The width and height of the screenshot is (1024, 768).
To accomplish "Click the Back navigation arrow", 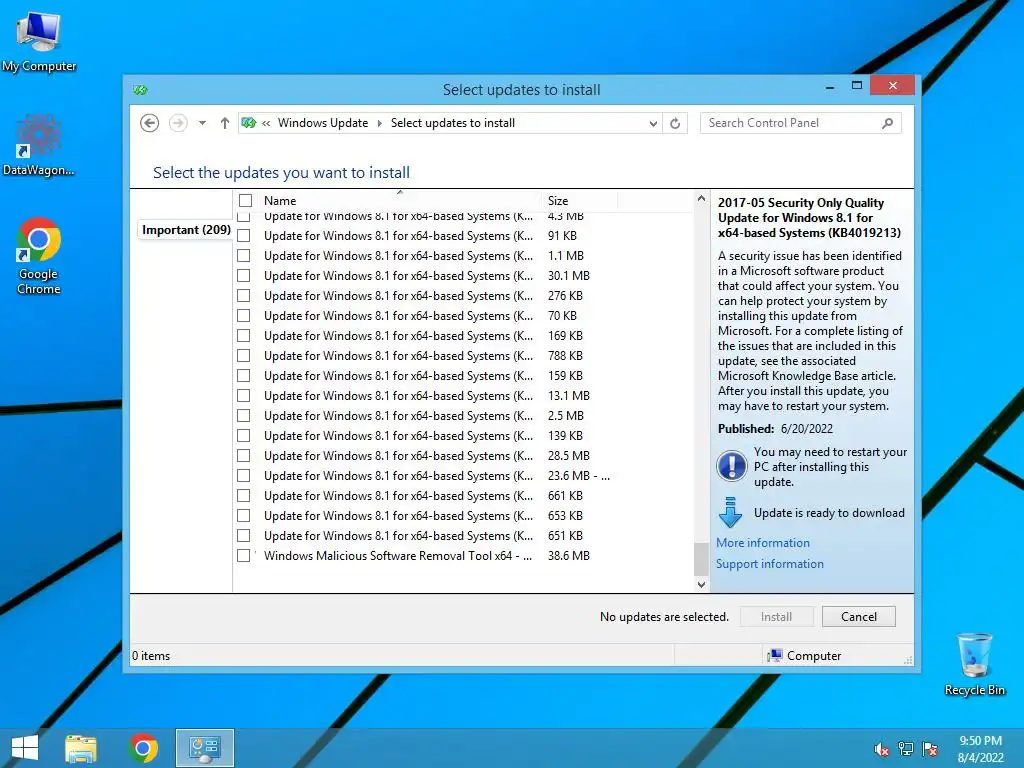I will 150,123.
